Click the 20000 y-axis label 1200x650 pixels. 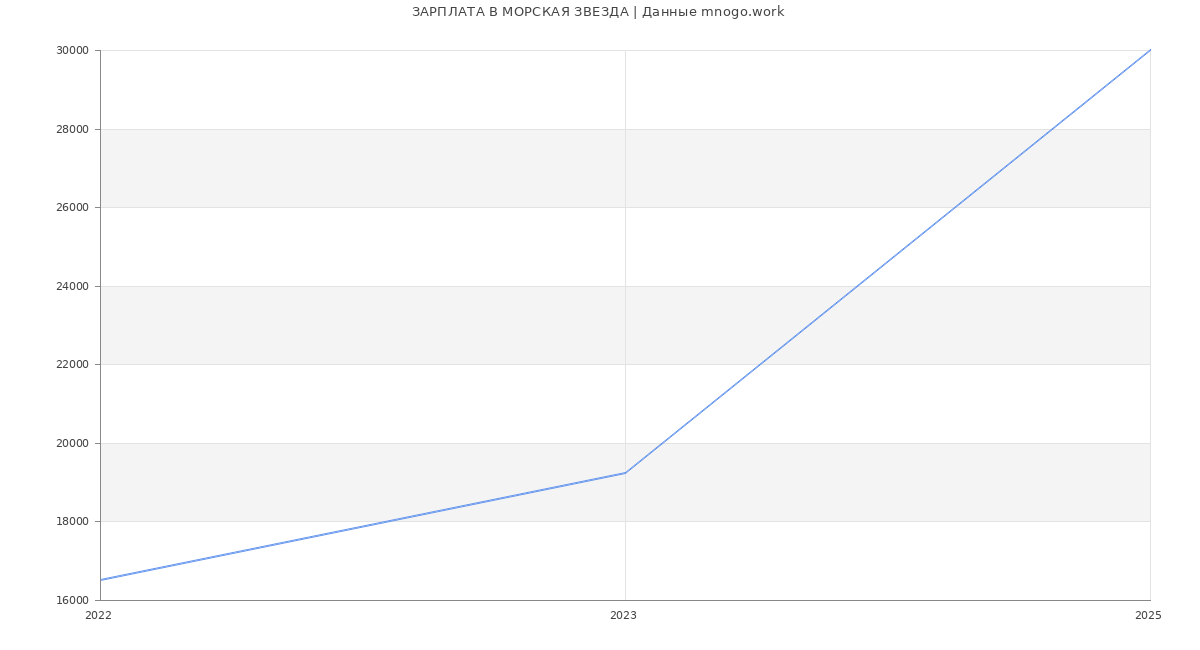(72, 443)
